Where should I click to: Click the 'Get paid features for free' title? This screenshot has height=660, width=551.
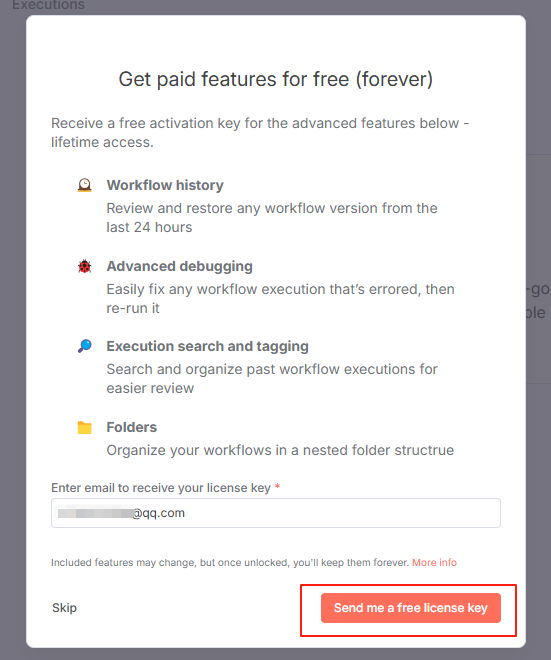point(276,79)
